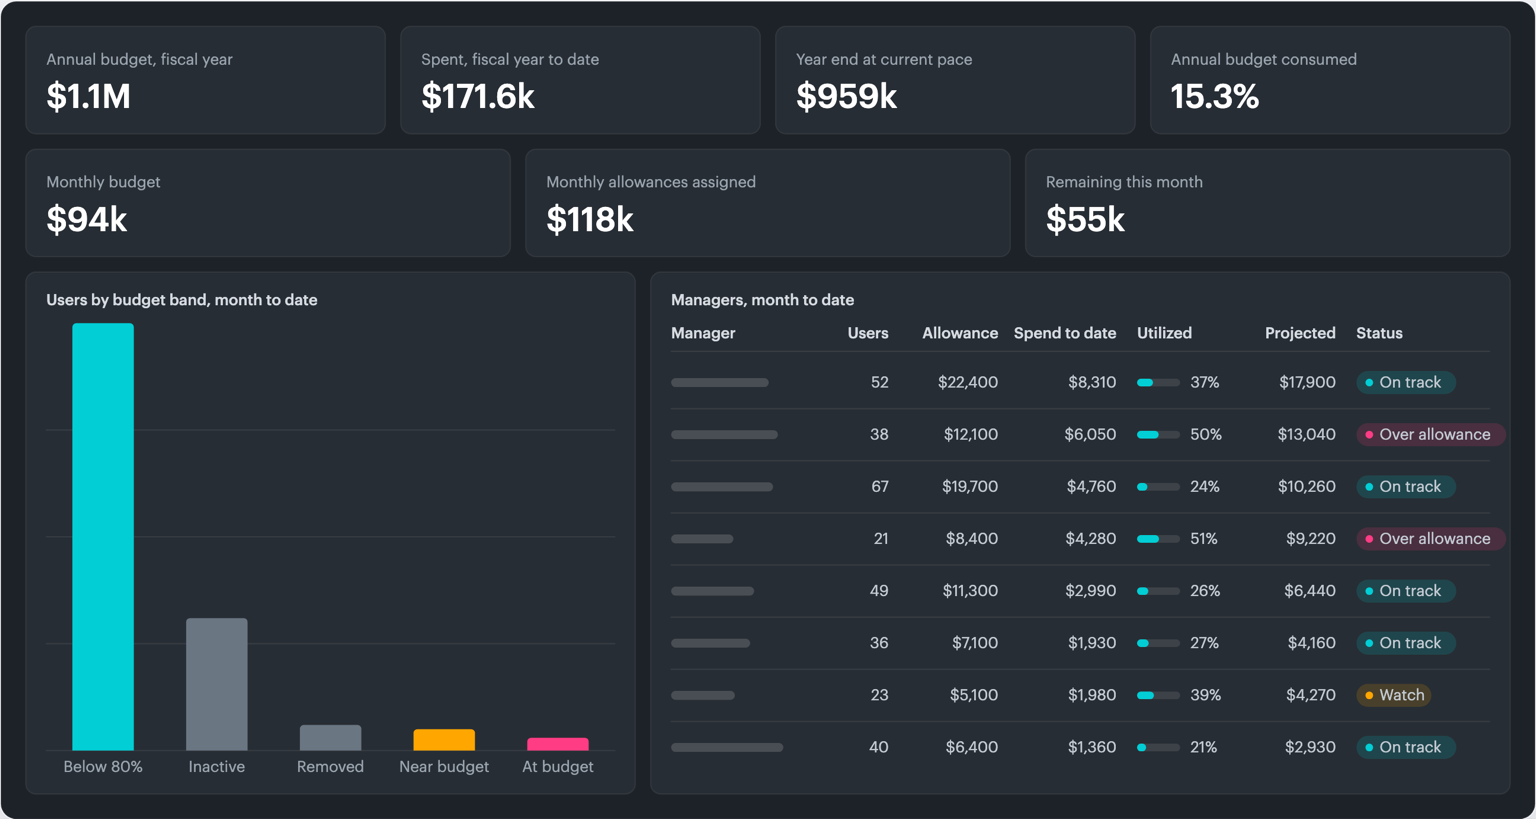1536x819 pixels.
Task: Click the $11,300 allowance cell
Action: pyautogui.click(x=970, y=591)
